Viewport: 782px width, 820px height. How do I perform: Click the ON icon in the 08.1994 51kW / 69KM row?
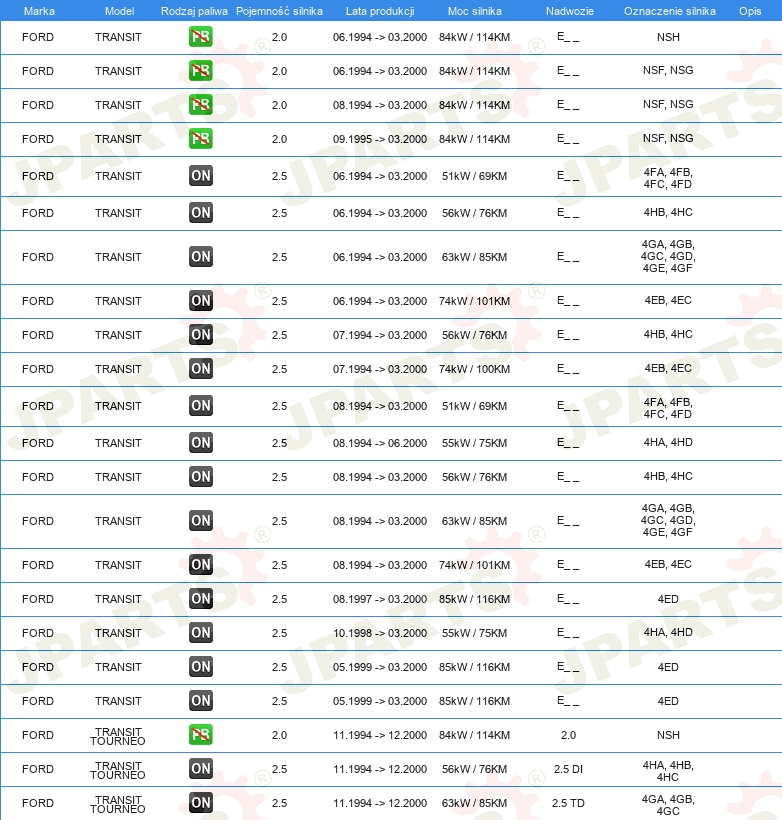[x=201, y=406]
